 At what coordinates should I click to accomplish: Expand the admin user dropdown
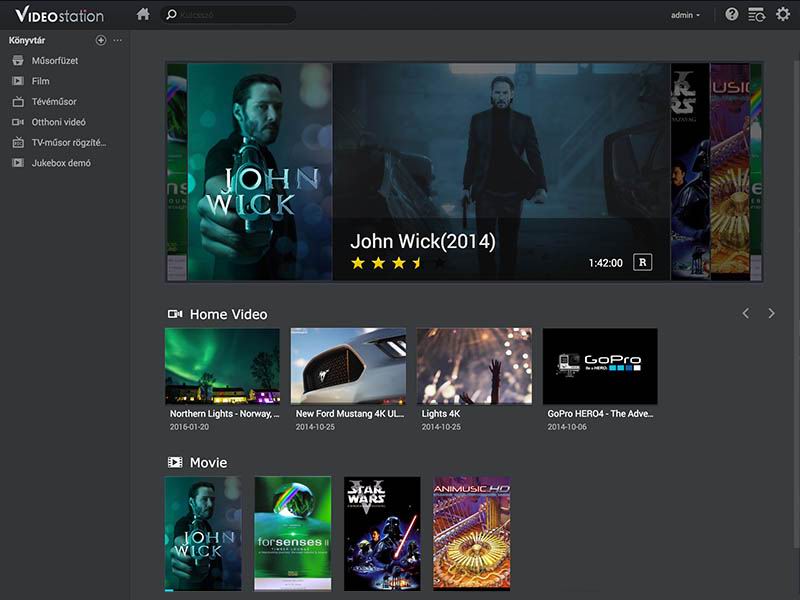point(685,15)
